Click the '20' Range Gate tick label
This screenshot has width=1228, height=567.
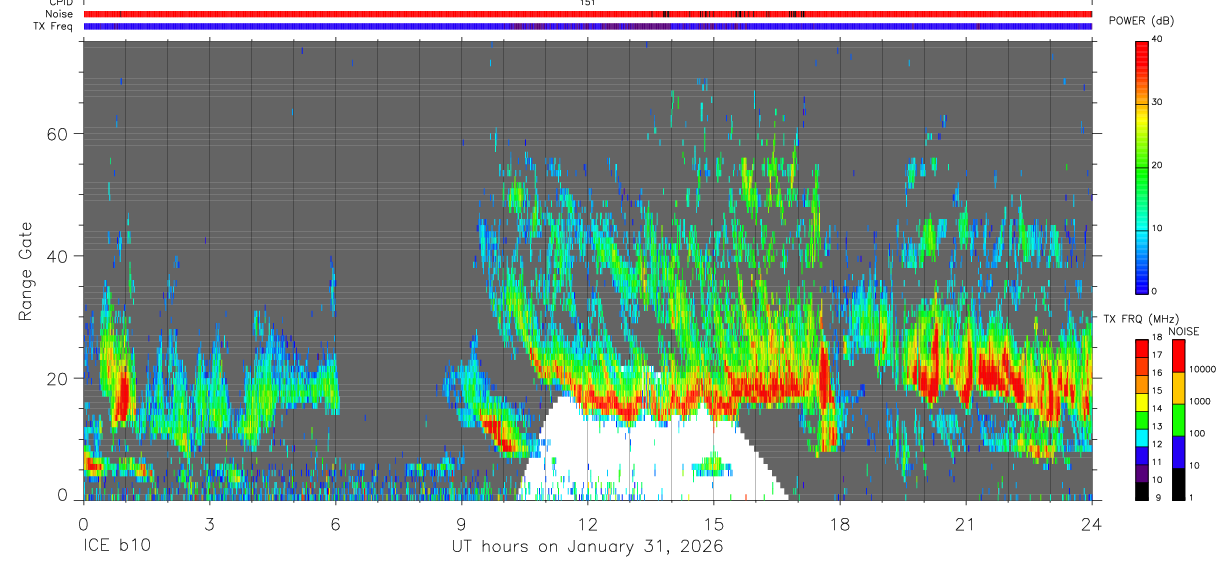[x=59, y=378]
